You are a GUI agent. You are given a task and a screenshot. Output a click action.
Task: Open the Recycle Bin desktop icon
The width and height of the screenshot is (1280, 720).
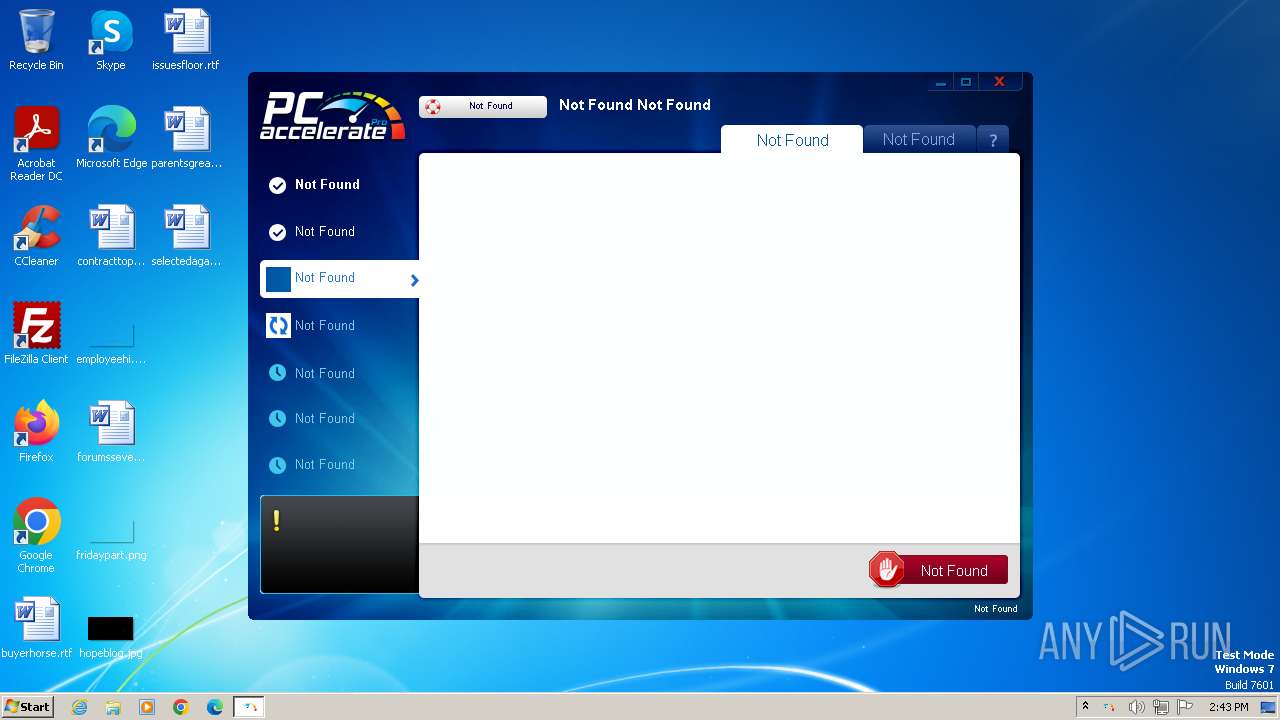click(36, 41)
